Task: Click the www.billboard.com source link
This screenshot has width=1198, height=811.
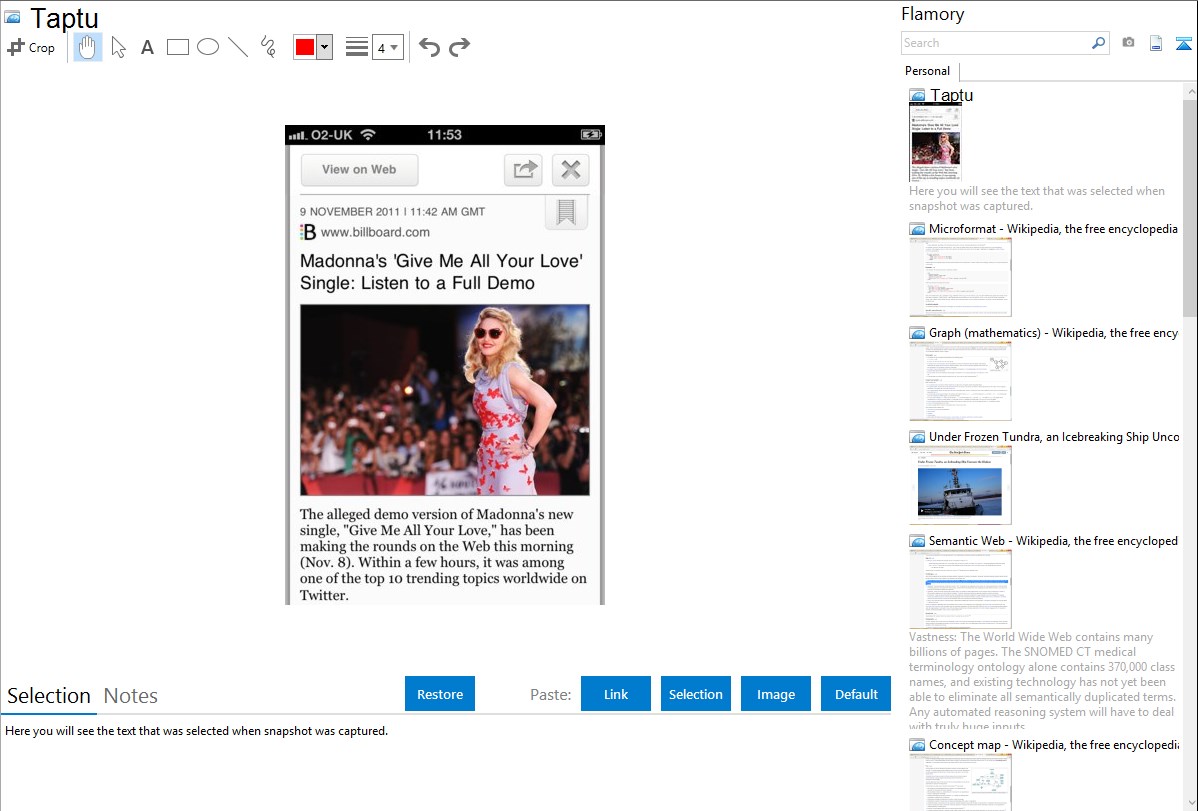Action: pyautogui.click(x=375, y=232)
